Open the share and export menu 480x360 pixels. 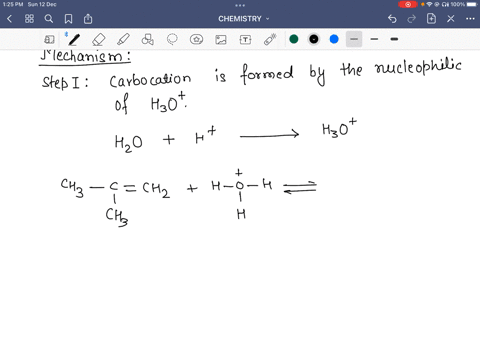(x=88, y=19)
